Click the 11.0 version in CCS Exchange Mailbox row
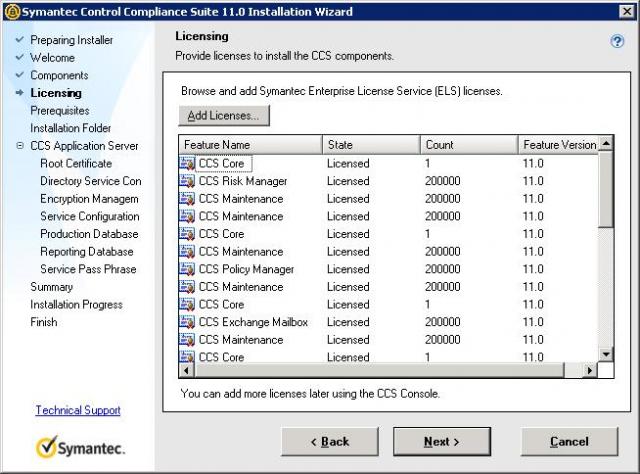The height and width of the screenshot is (474, 640). [x=533, y=322]
